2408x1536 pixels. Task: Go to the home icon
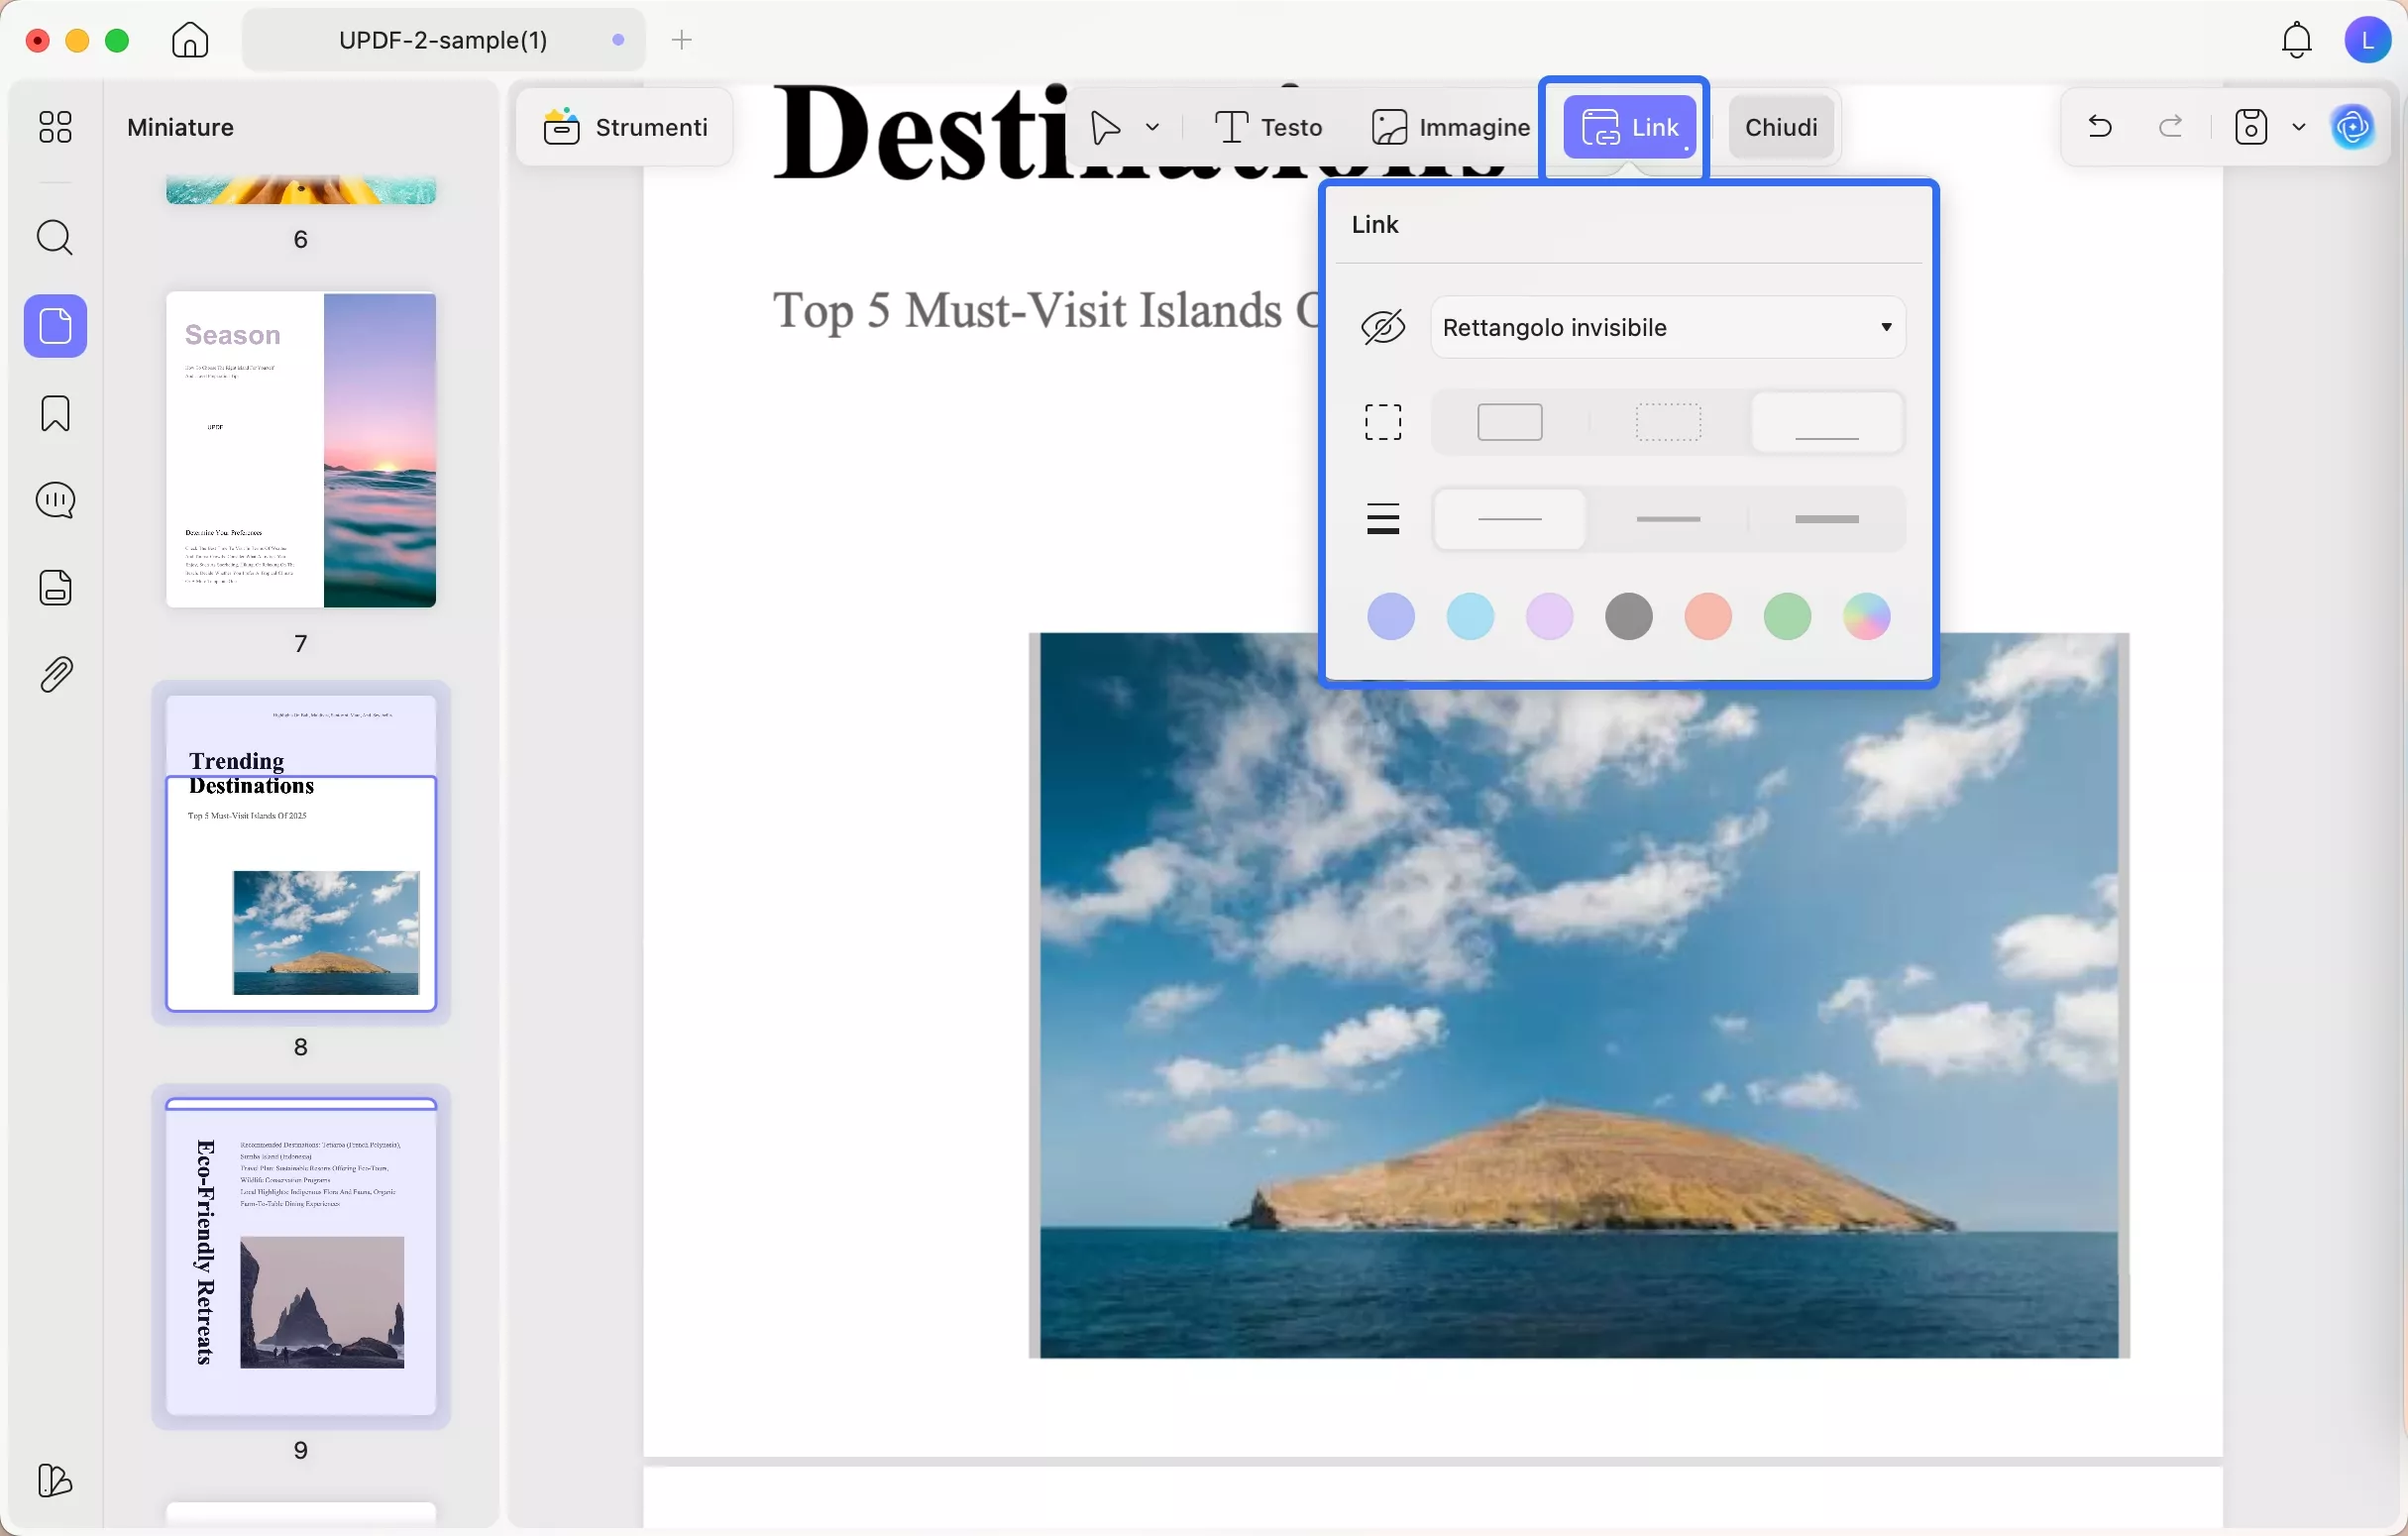tap(190, 40)
